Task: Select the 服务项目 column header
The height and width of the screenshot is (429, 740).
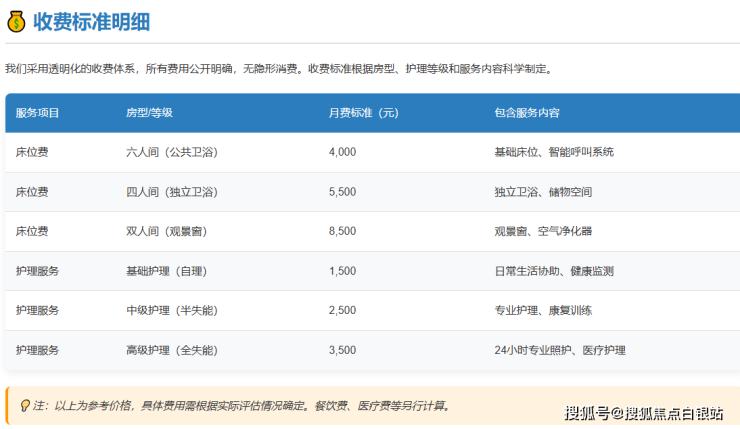Action: [x=38, y=113]
